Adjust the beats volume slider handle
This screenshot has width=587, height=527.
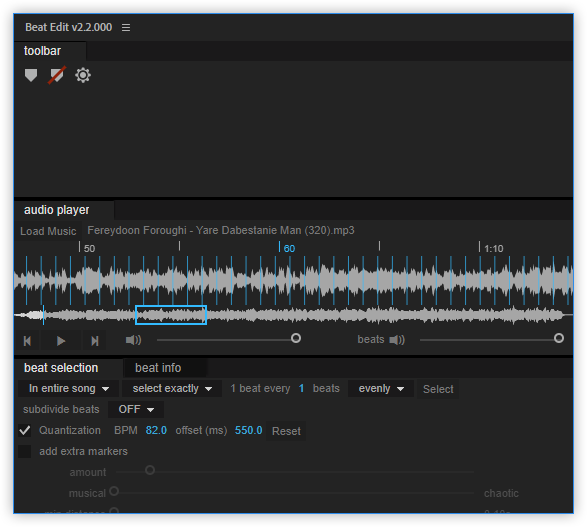[559, 338]
